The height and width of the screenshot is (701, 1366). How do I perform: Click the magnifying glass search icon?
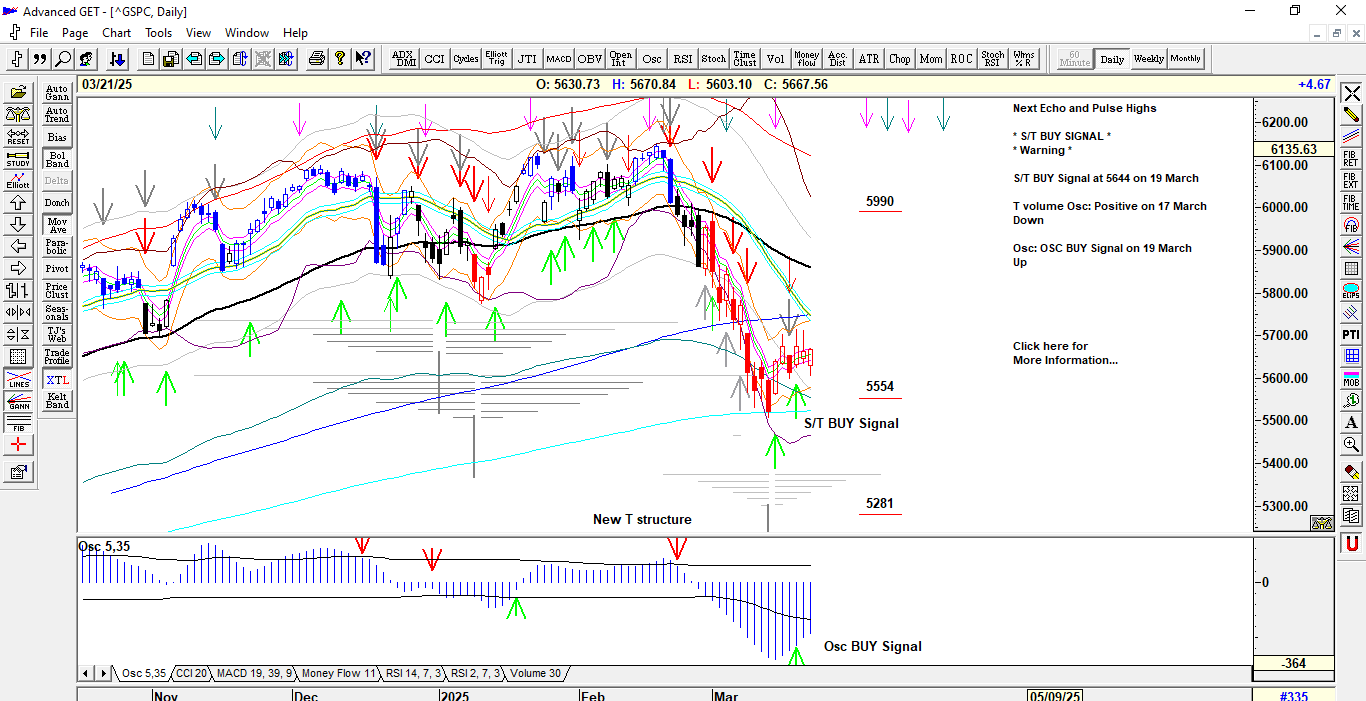63,59
